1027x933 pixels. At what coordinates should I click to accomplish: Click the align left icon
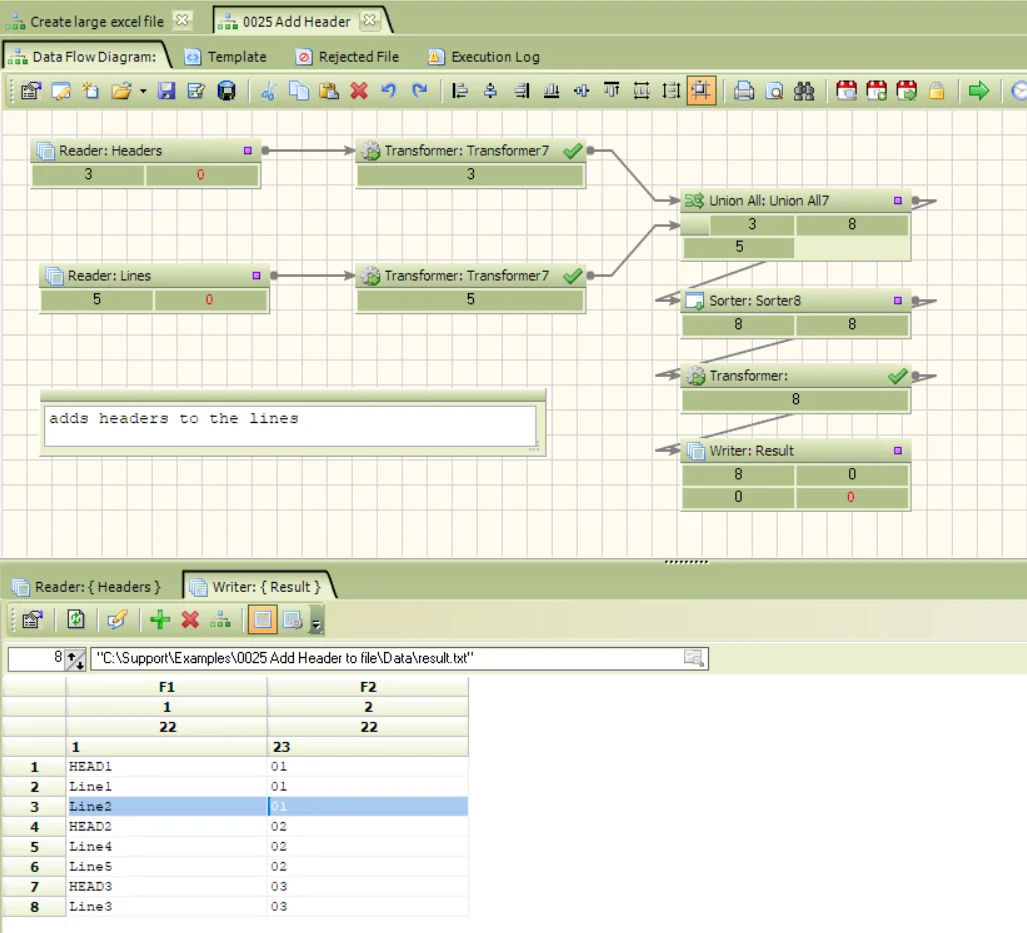pyautogui.click(x=460, y=90)
